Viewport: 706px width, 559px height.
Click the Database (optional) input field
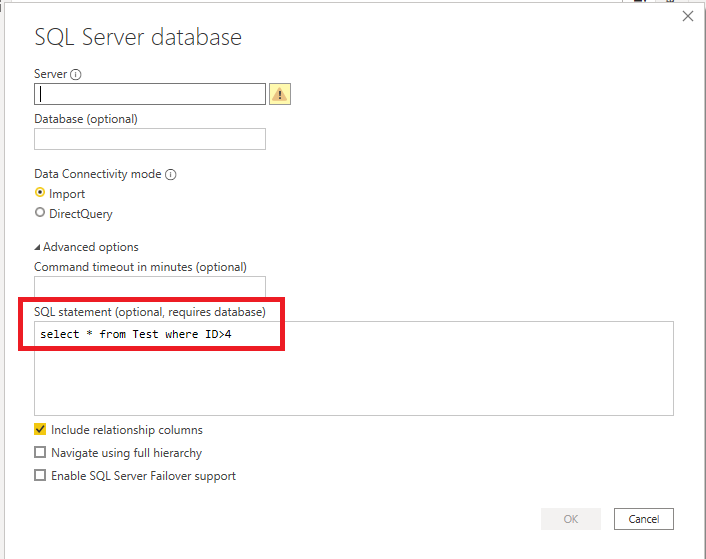click(150, 139)
